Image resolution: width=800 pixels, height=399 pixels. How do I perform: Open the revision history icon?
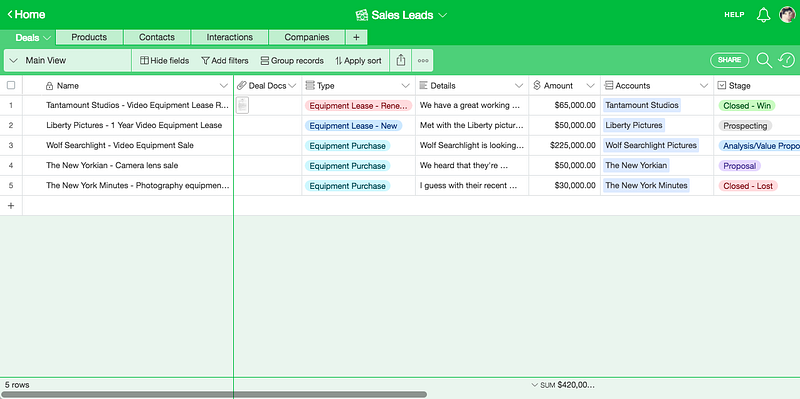click(x=786, y=60)
